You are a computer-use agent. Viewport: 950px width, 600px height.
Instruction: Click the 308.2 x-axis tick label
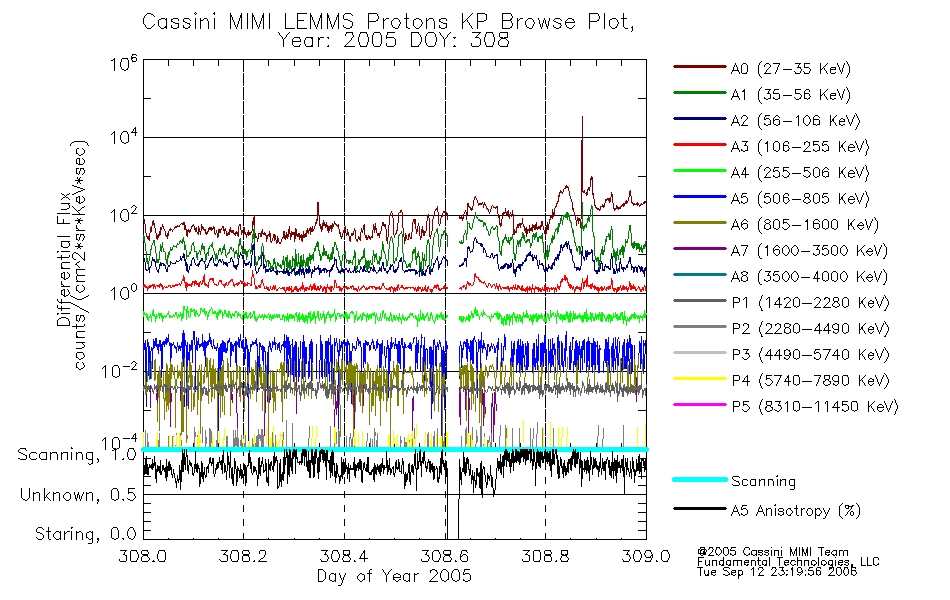243,556
